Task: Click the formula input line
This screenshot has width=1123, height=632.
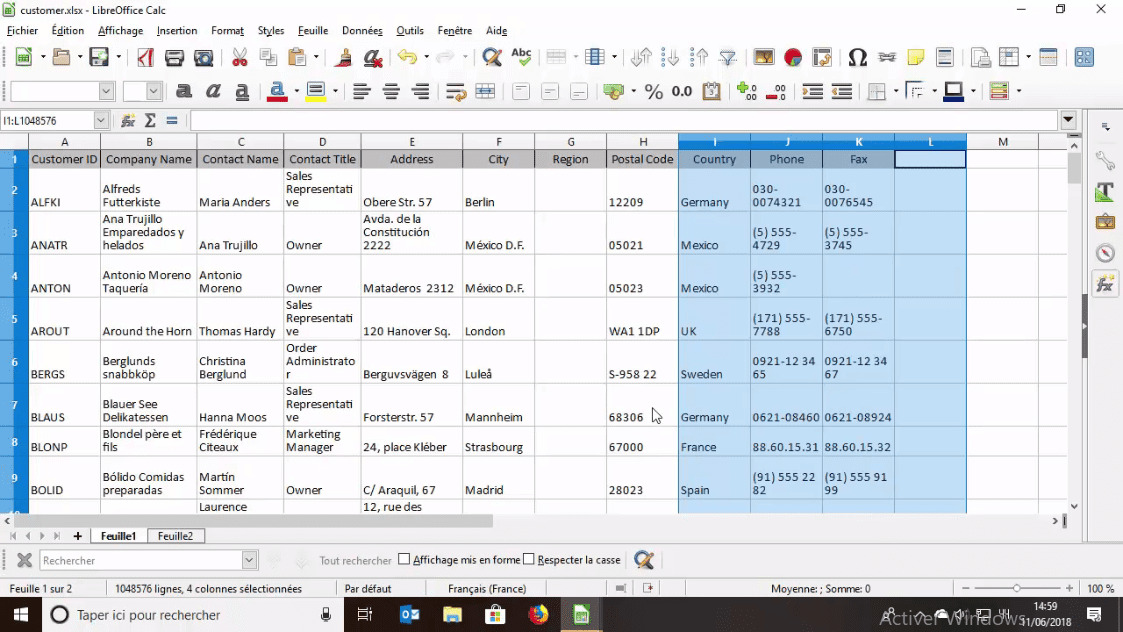Action: pyautogui.click(x=625, y=120)
